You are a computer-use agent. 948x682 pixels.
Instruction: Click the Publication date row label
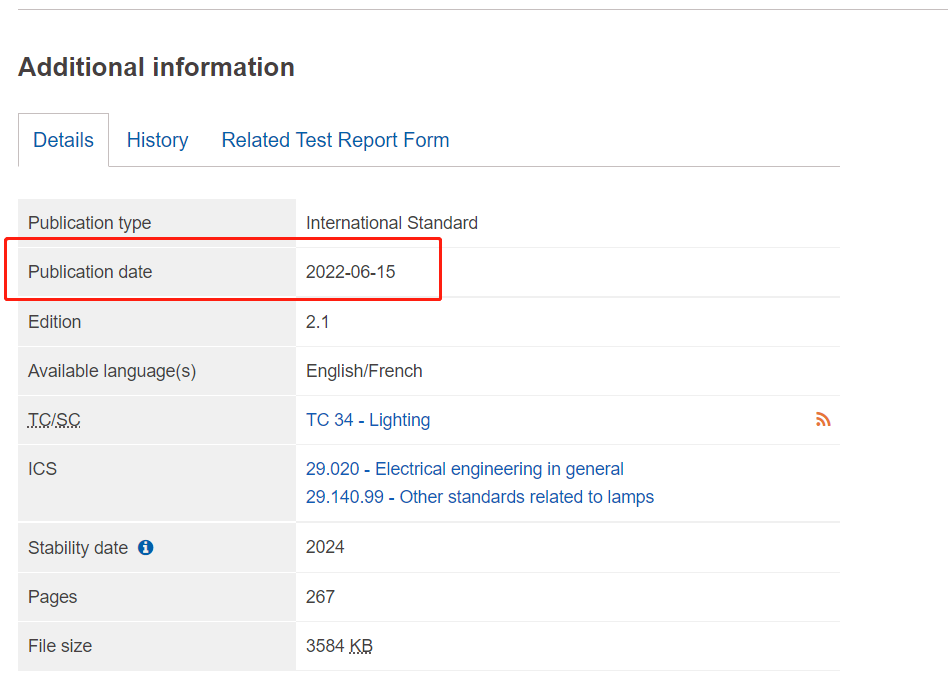coord(90,272)
